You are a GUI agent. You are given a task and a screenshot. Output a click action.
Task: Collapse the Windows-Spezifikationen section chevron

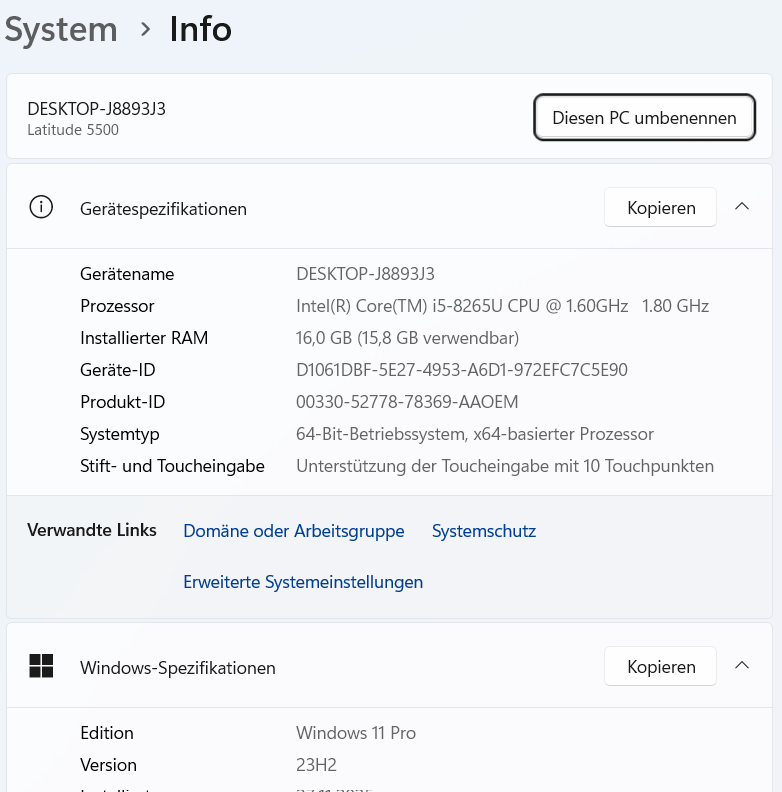point(742,666)
